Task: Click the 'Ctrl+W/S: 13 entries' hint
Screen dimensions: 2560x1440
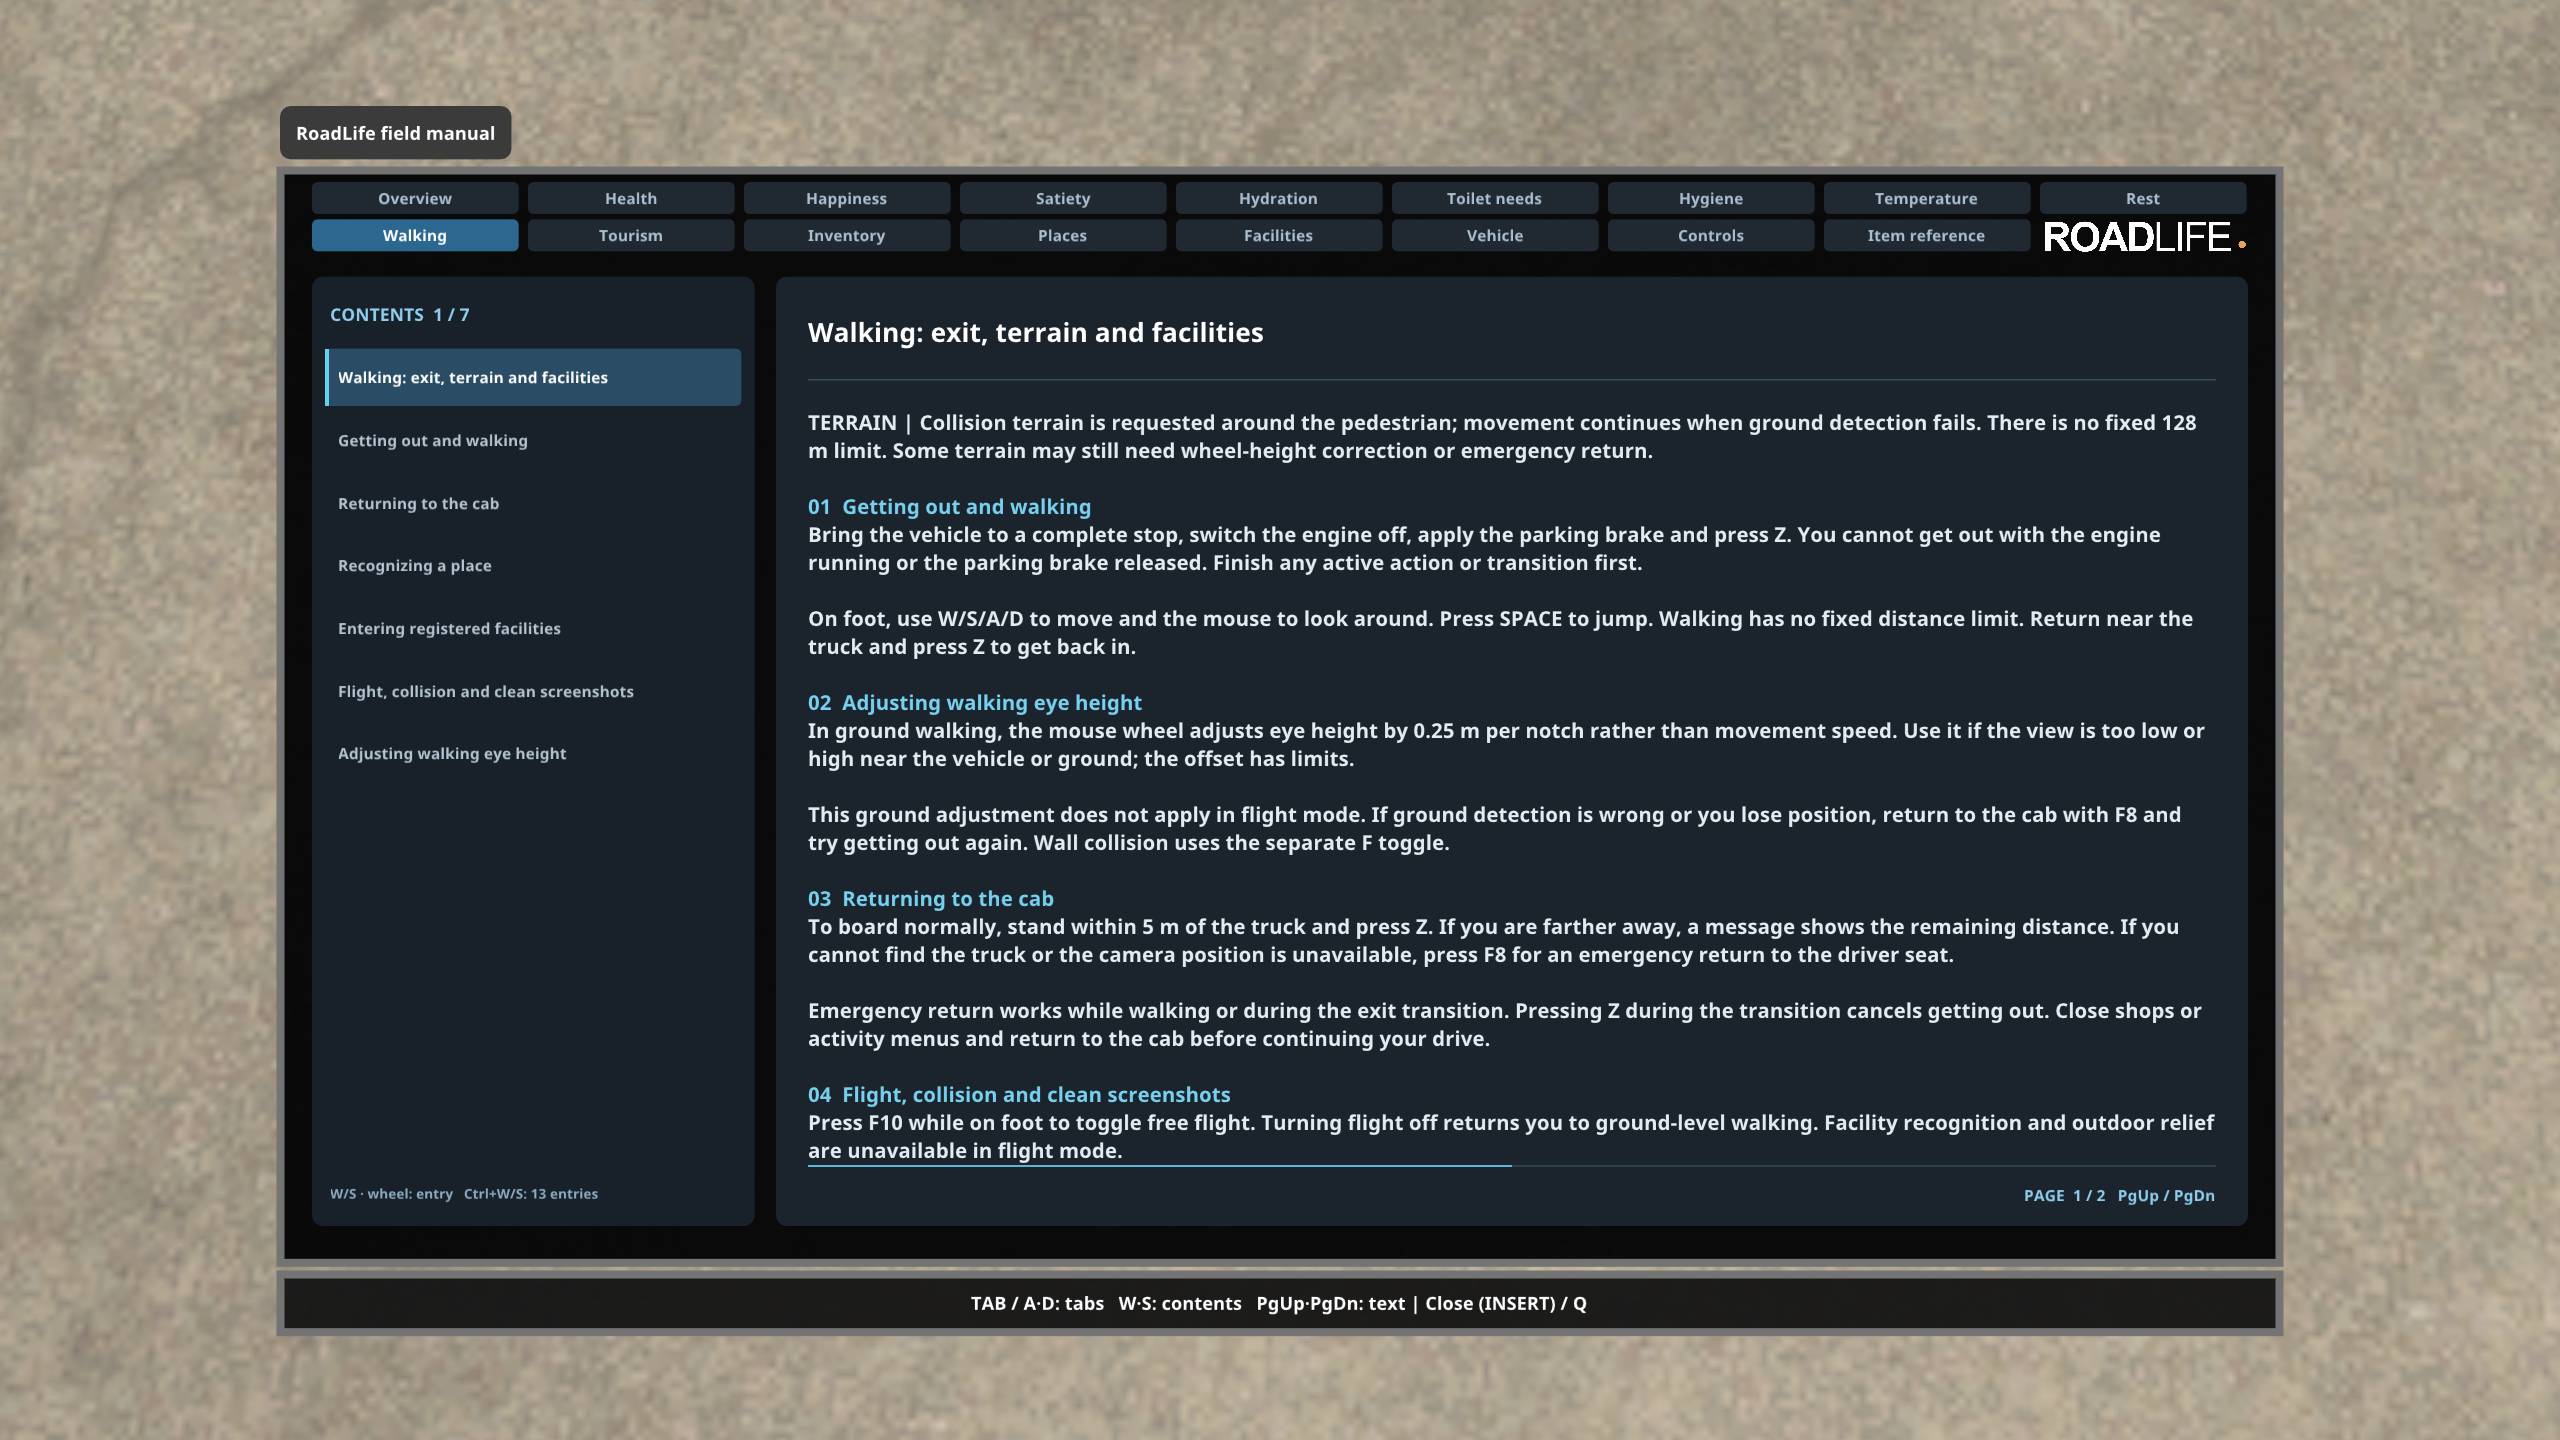Action: click(x=531, y=1193)
